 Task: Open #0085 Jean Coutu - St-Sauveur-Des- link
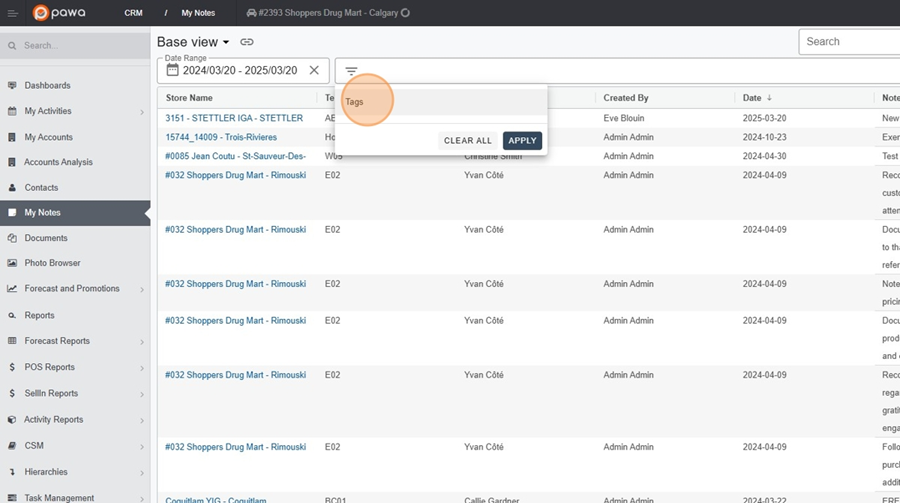[x=235, y=156]
